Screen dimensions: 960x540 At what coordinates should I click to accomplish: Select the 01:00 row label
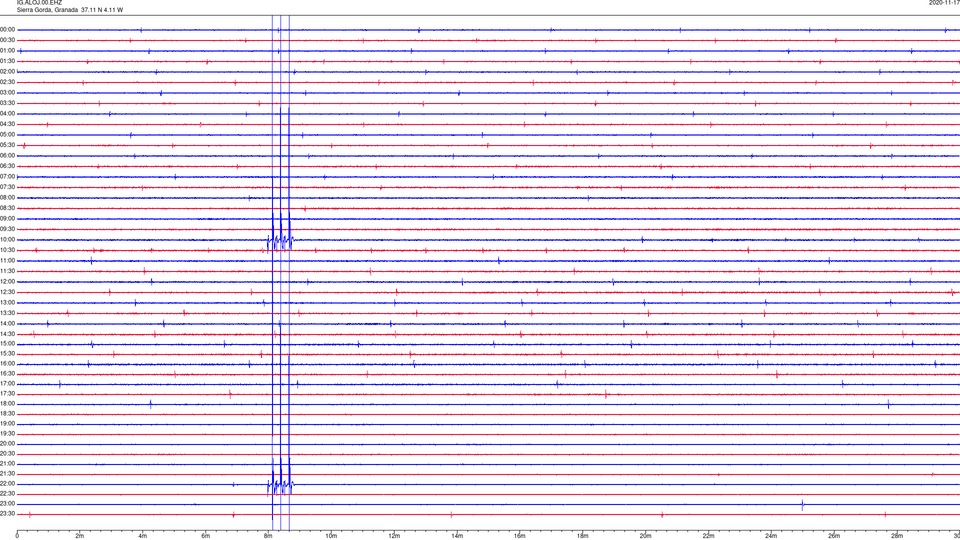click(x=7, y=51)
